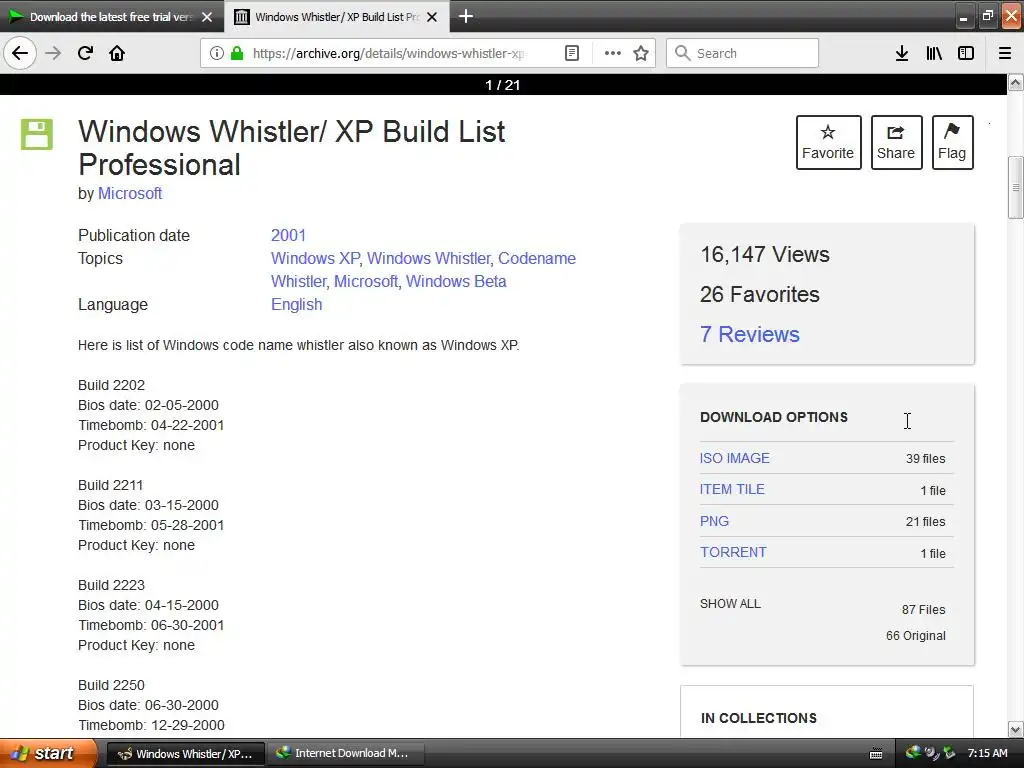
Task: Add item to favorites with Favorite button
Action: [828, 142]
